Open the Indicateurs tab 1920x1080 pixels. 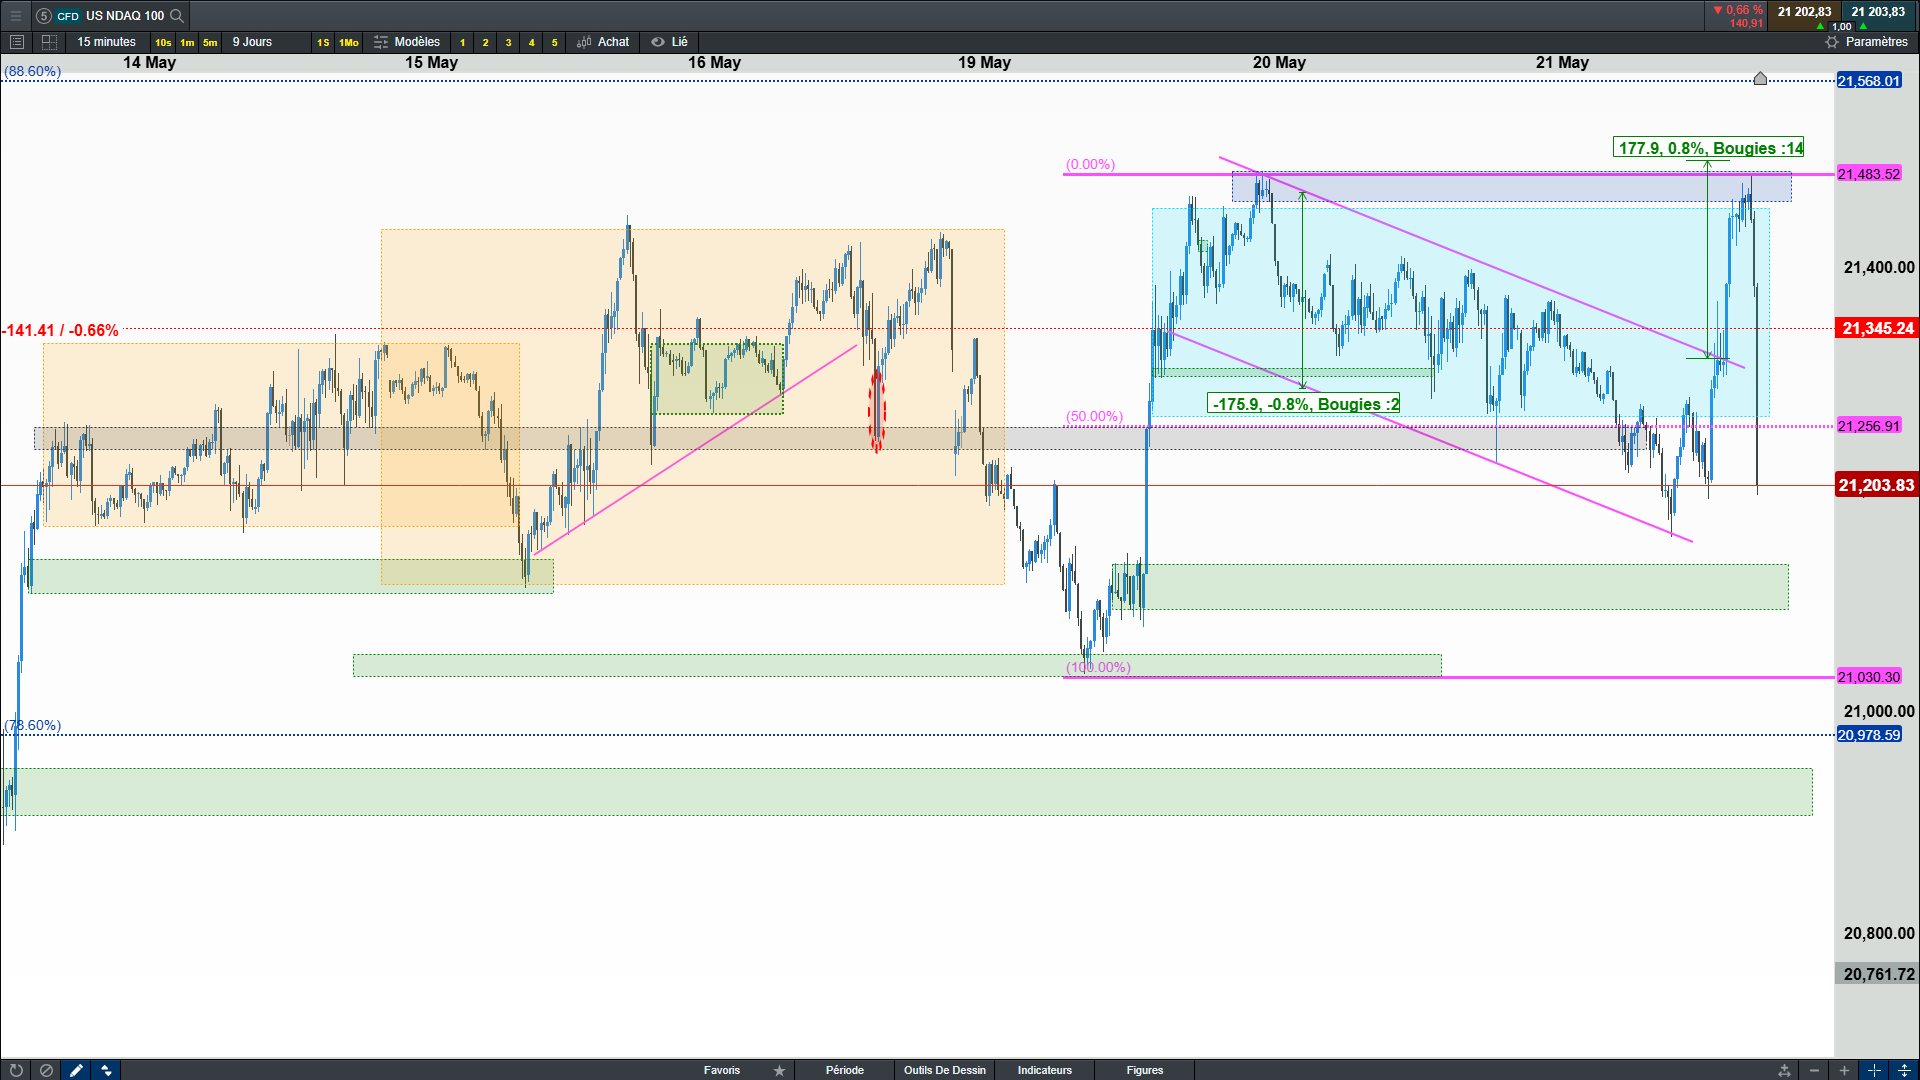tap(1044, 1070)
